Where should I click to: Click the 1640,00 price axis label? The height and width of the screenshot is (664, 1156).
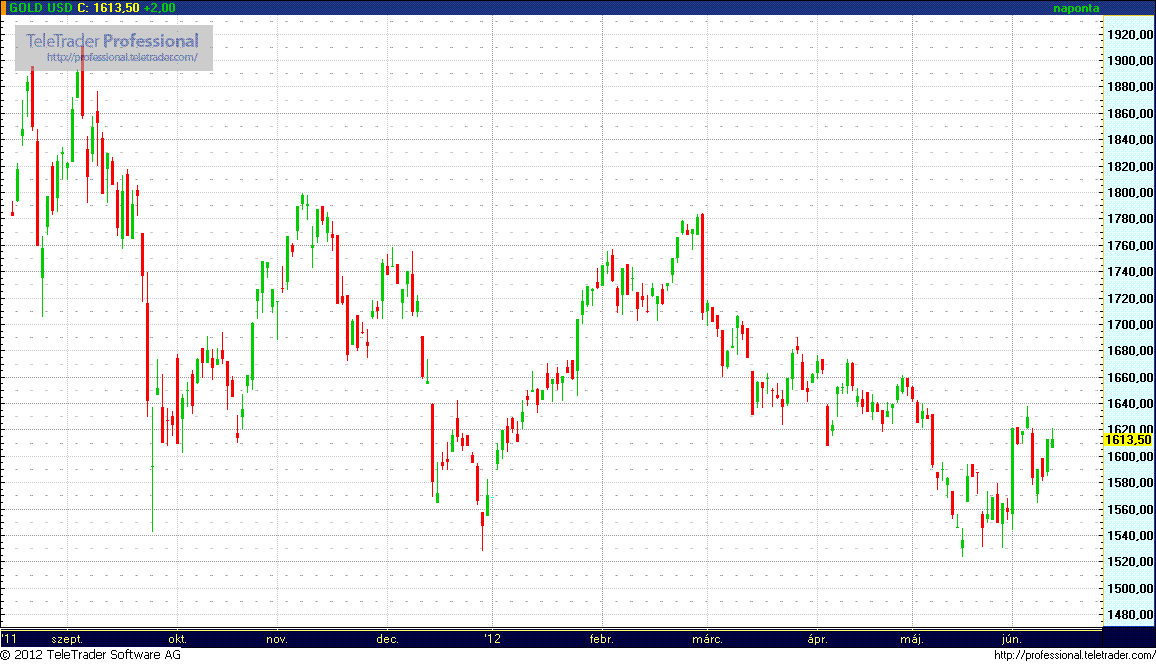click(1130, 404)
